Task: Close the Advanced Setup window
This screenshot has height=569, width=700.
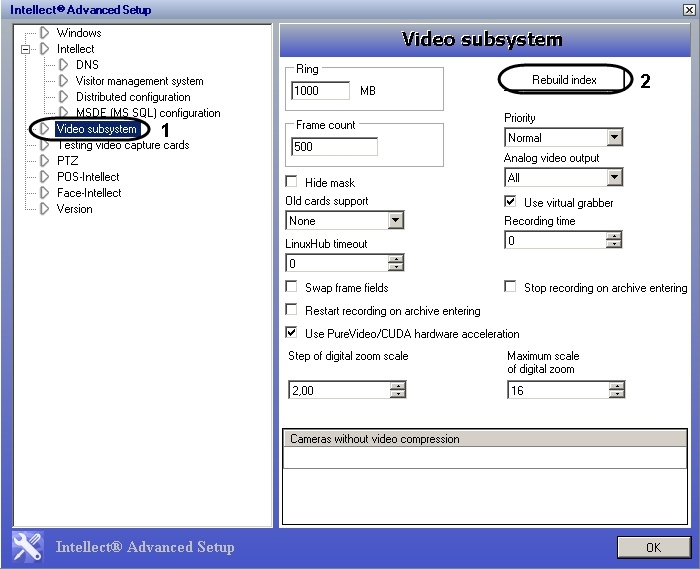Action: coord(689,9)
